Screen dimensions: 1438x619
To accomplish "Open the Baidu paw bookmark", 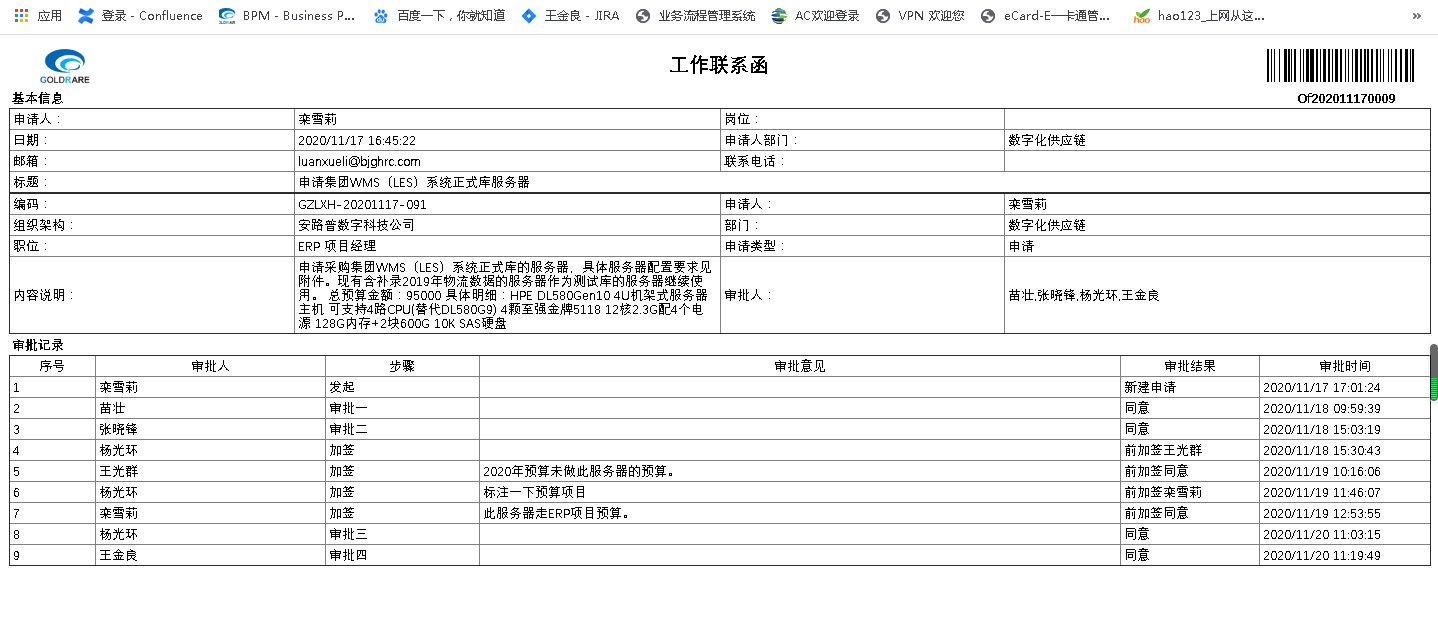I will (439, 16).
